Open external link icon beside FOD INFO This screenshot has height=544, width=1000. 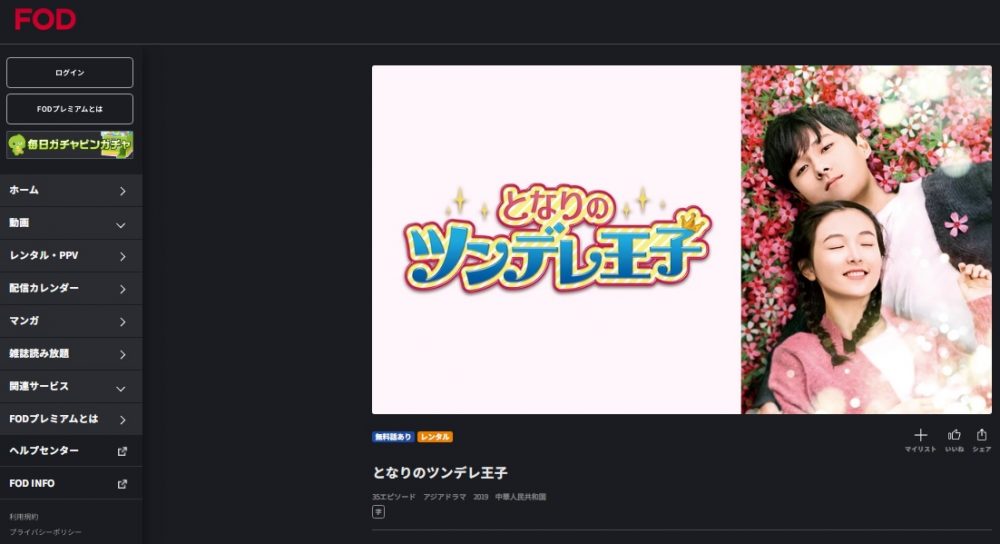122,484
